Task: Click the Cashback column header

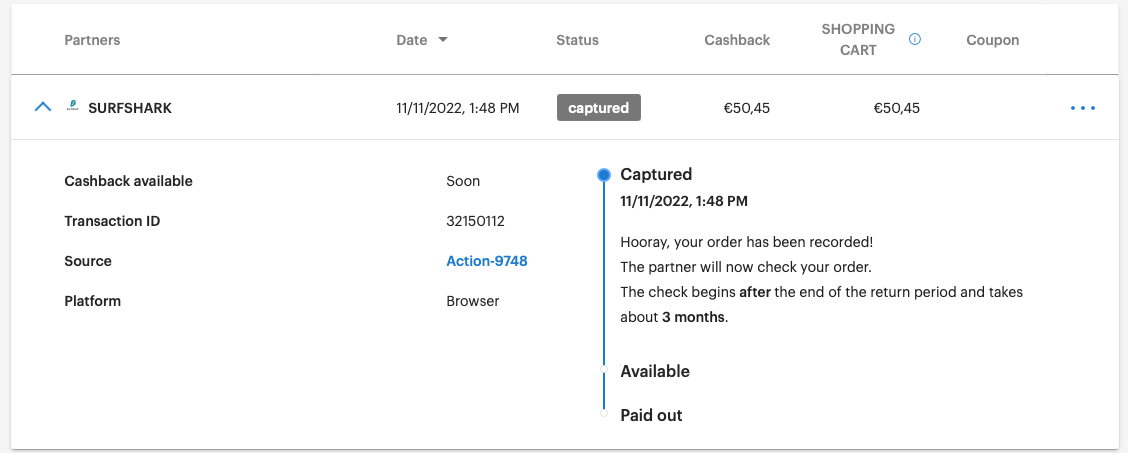Action: (x=737, y=40)
